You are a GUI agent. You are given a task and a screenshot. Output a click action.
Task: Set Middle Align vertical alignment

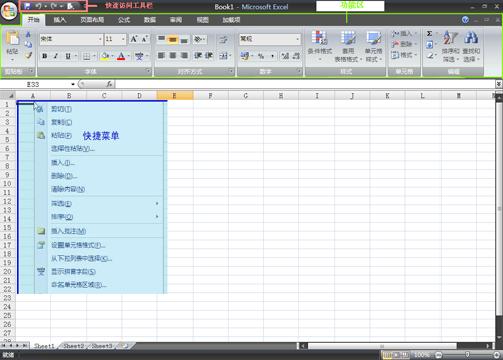172,39
